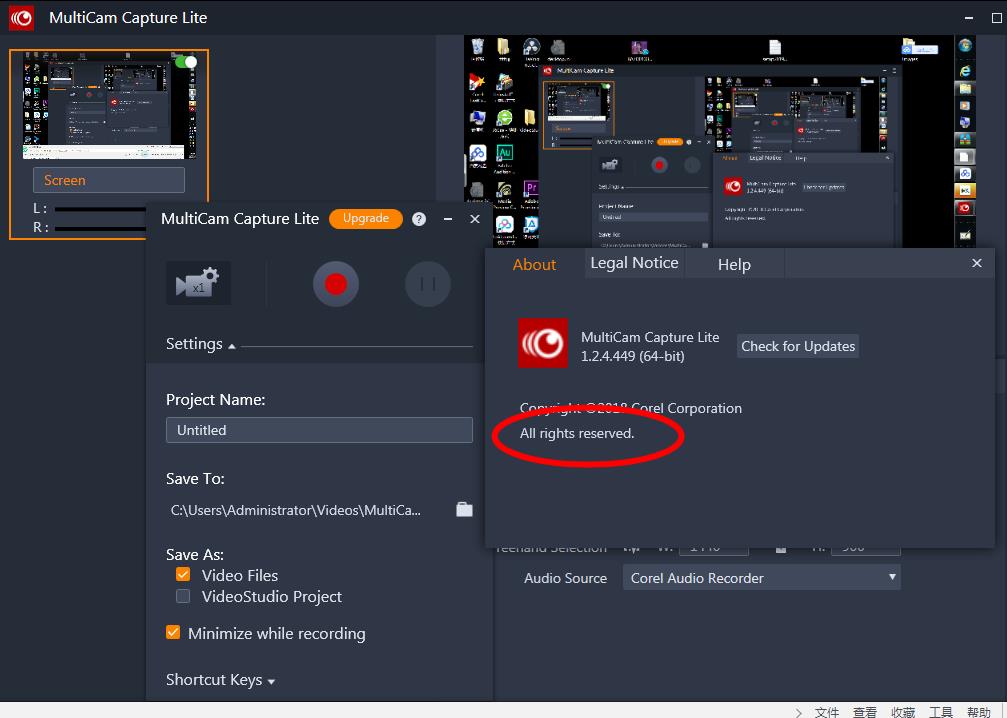This screenshot has height=718, width=1007.
Task: Close the small MultiCam Capture Lite window
Action: click(x=475, y=219)
